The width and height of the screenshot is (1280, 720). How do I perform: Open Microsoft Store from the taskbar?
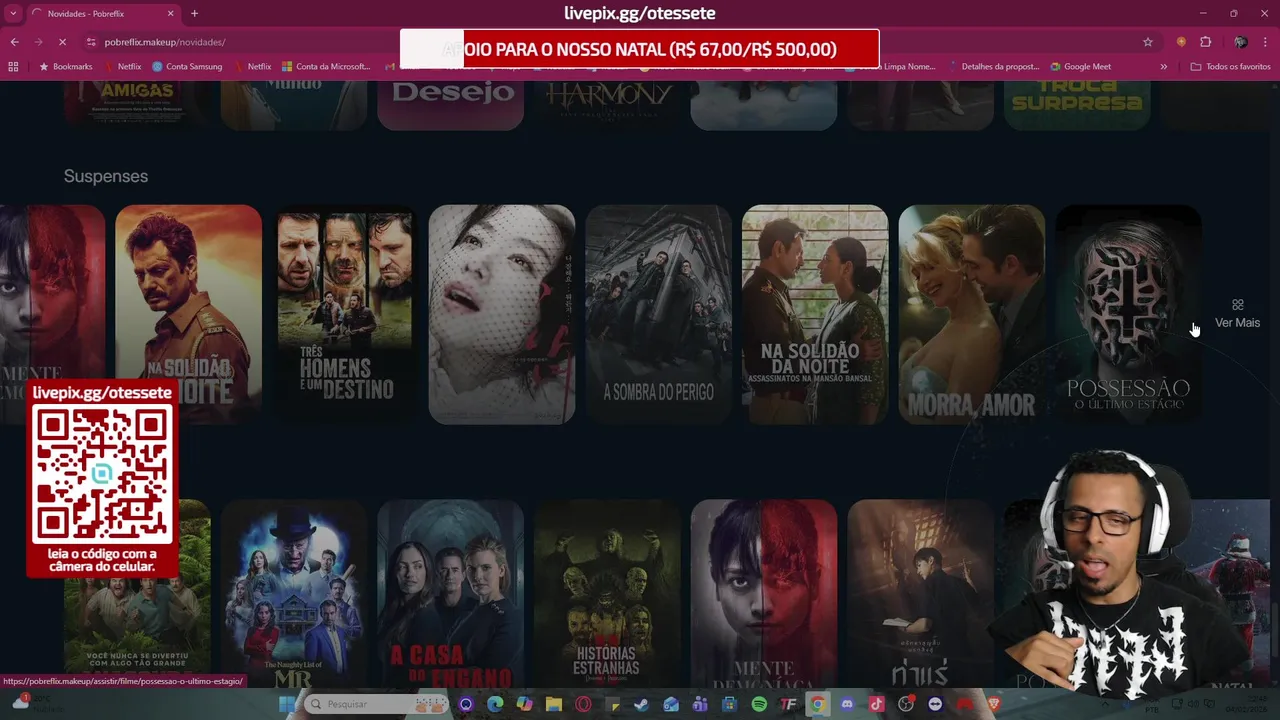(729, 704)
